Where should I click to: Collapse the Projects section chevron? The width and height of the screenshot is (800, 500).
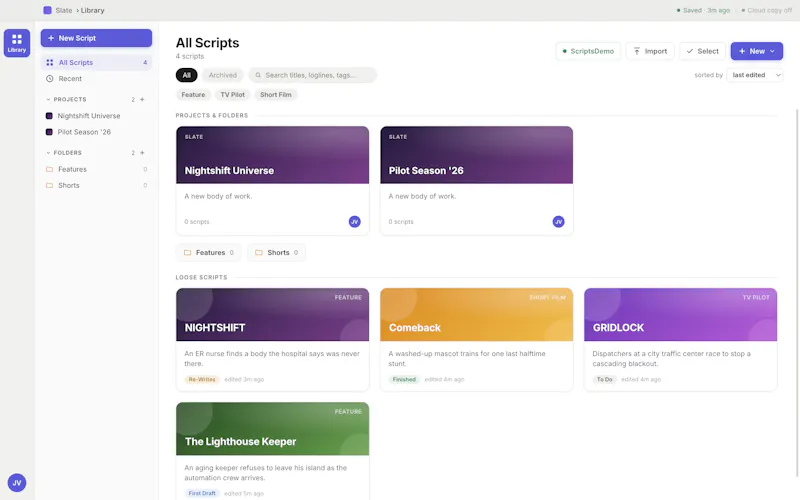(48, 99)
